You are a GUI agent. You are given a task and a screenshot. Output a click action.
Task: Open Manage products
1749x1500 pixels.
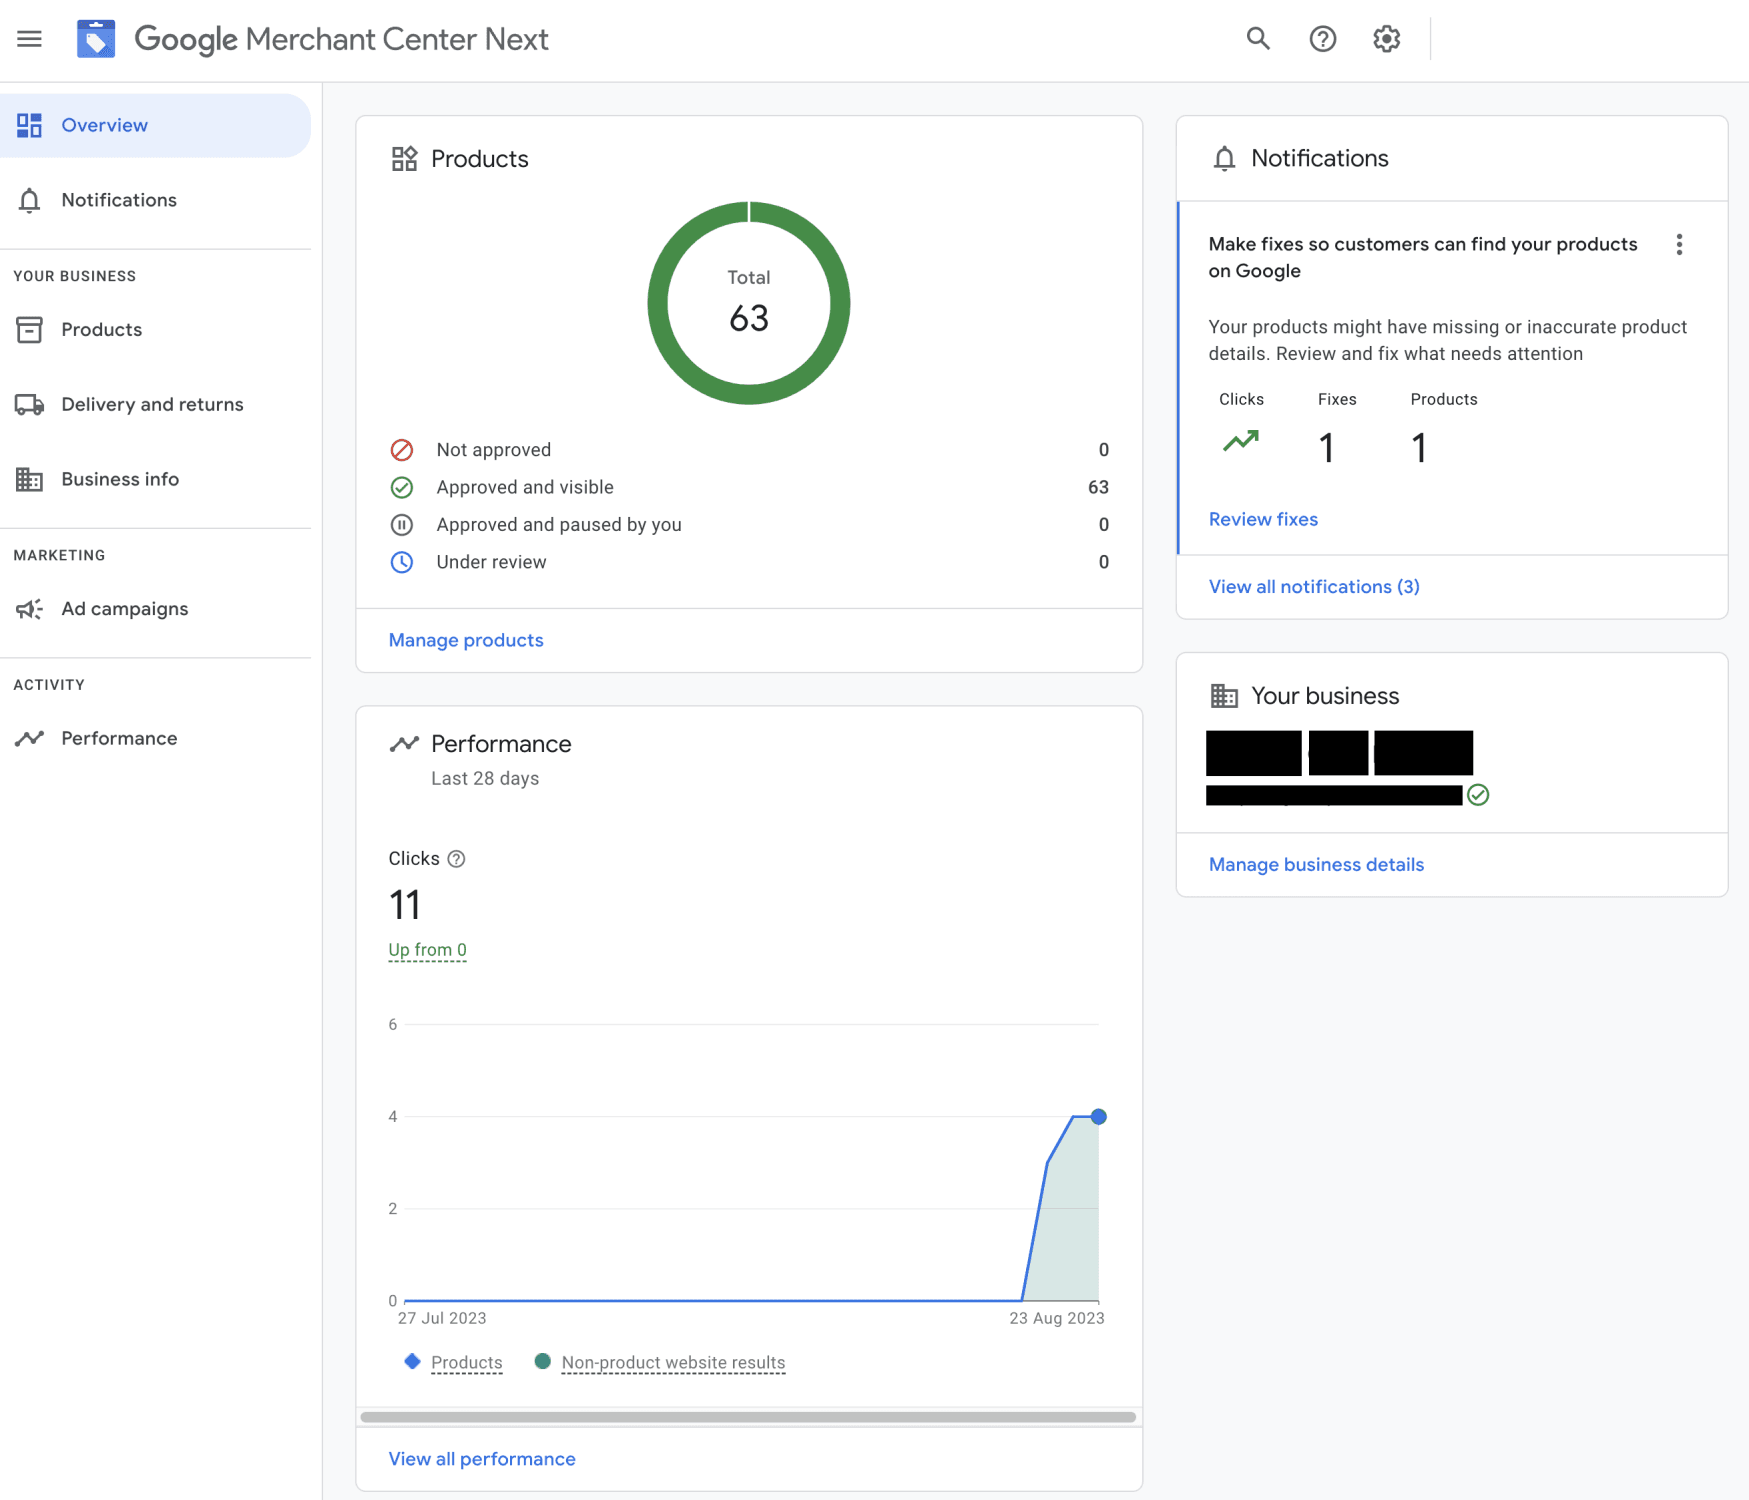pos(465,640)
